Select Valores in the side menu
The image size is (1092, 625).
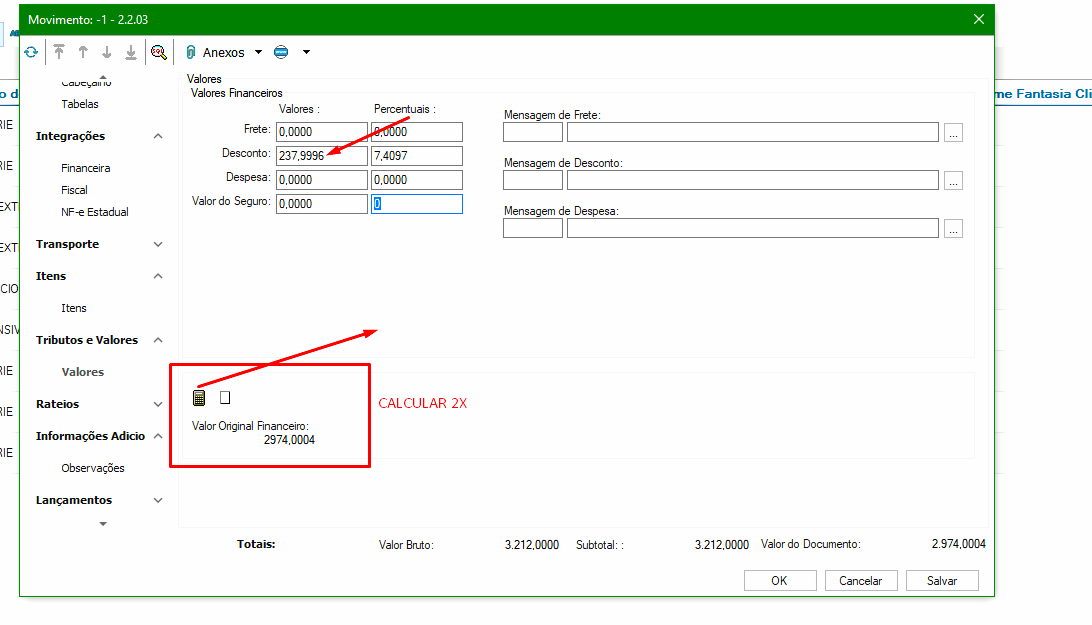(82, 372)
